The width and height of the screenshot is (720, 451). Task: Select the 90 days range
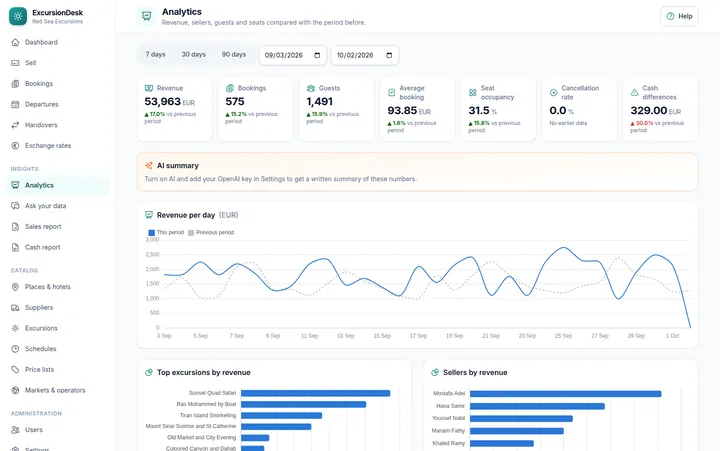pyautogui.click(x=234, y=54)
